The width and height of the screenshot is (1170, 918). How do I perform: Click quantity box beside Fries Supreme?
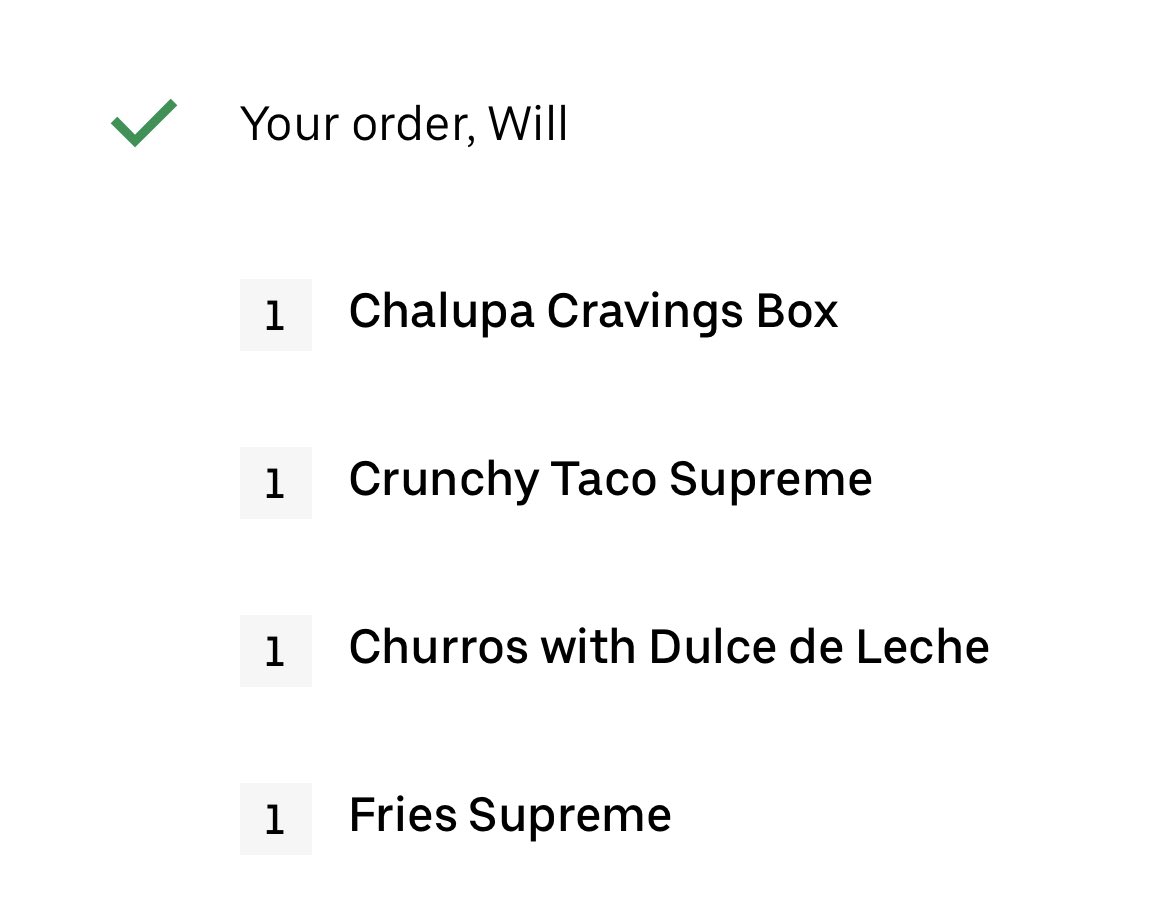[275, 819]
